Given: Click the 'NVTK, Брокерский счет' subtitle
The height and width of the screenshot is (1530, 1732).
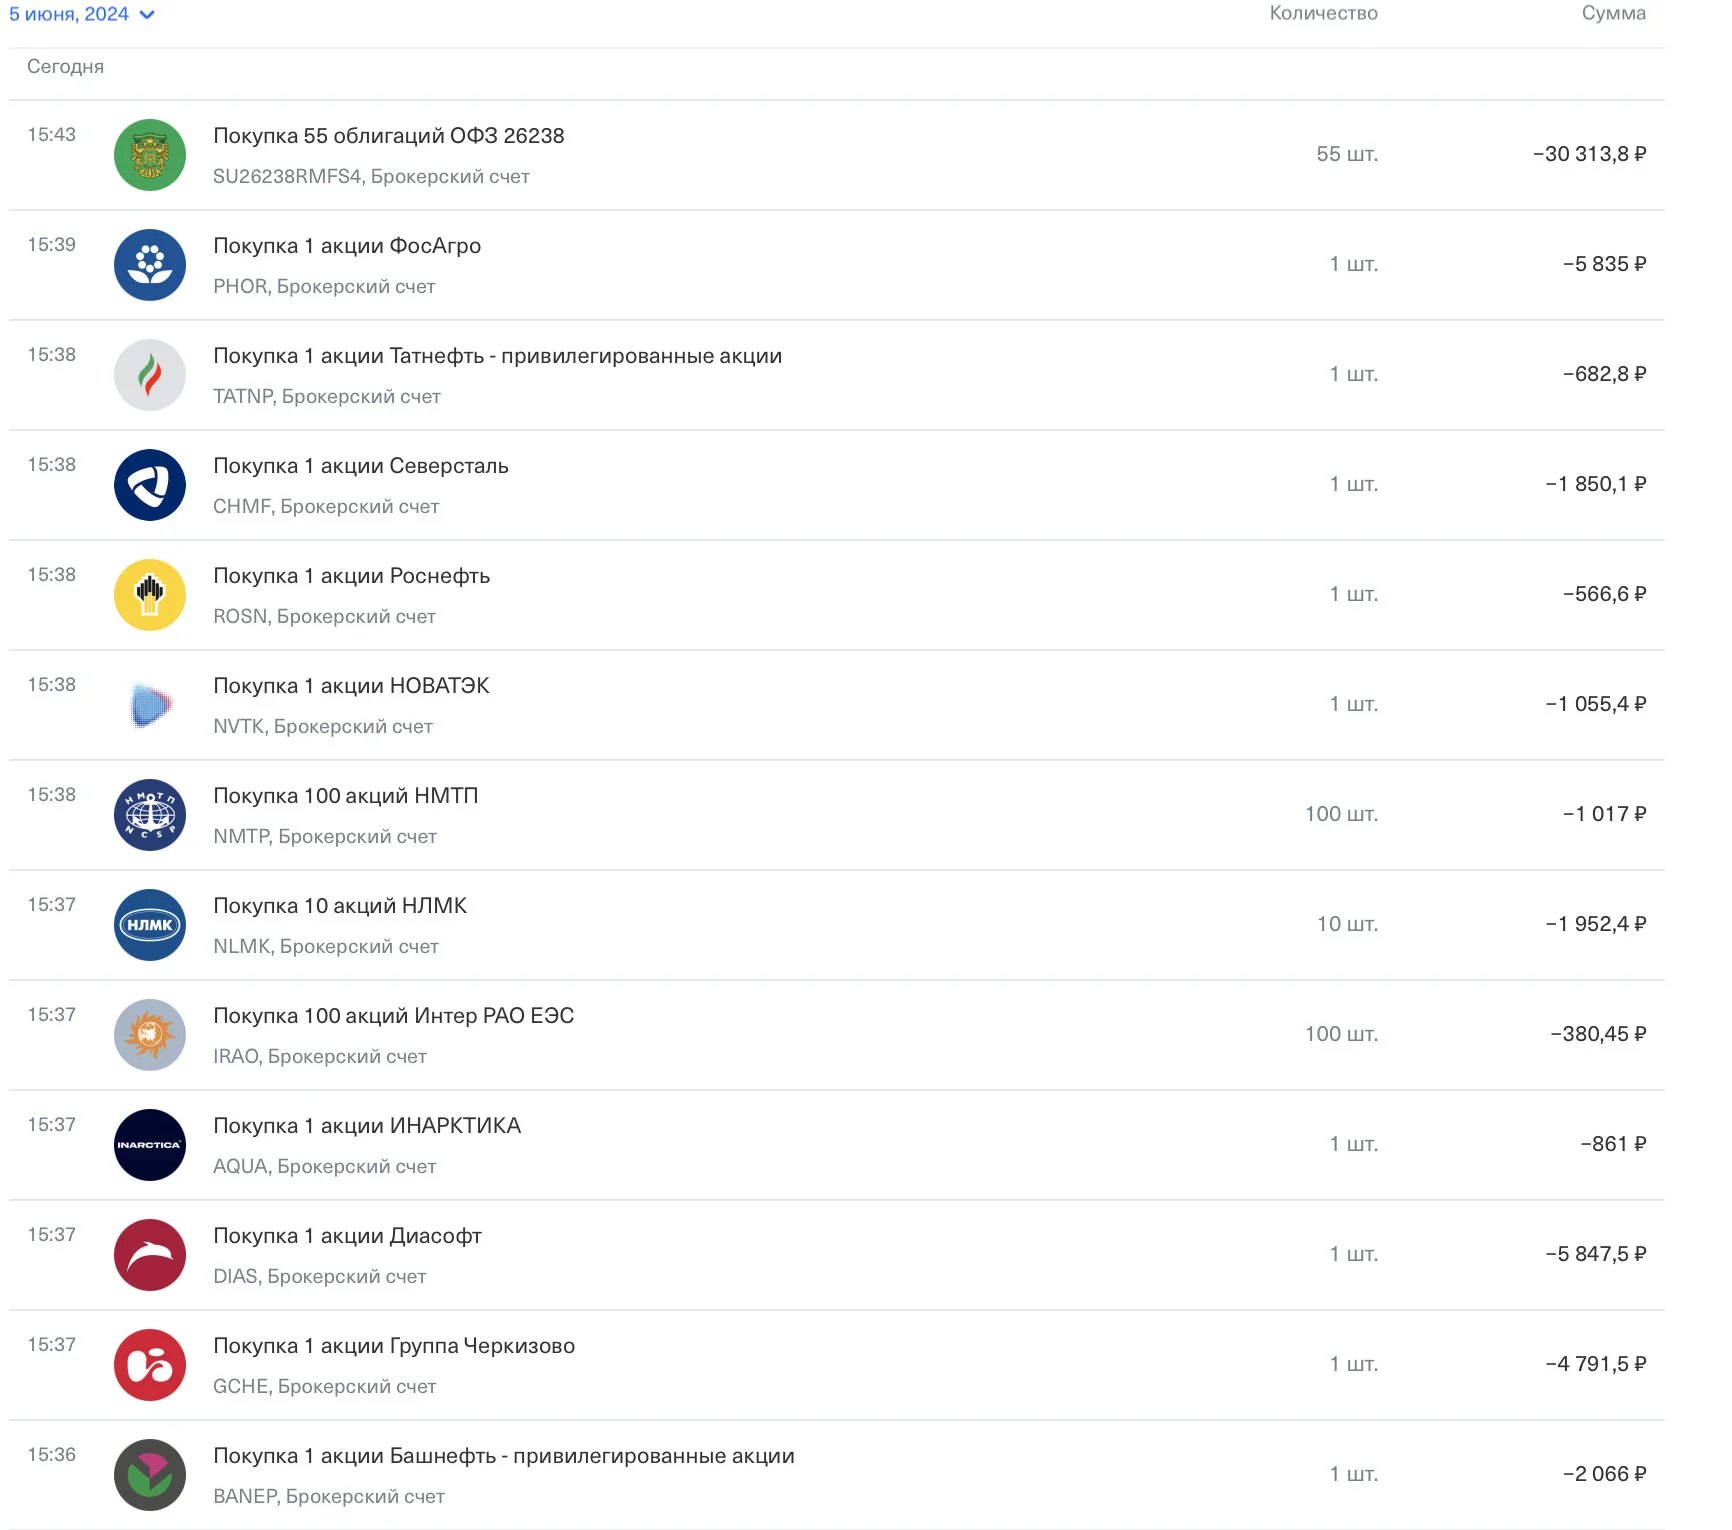Looking at the screenshot, I should [x=323, y=727].
